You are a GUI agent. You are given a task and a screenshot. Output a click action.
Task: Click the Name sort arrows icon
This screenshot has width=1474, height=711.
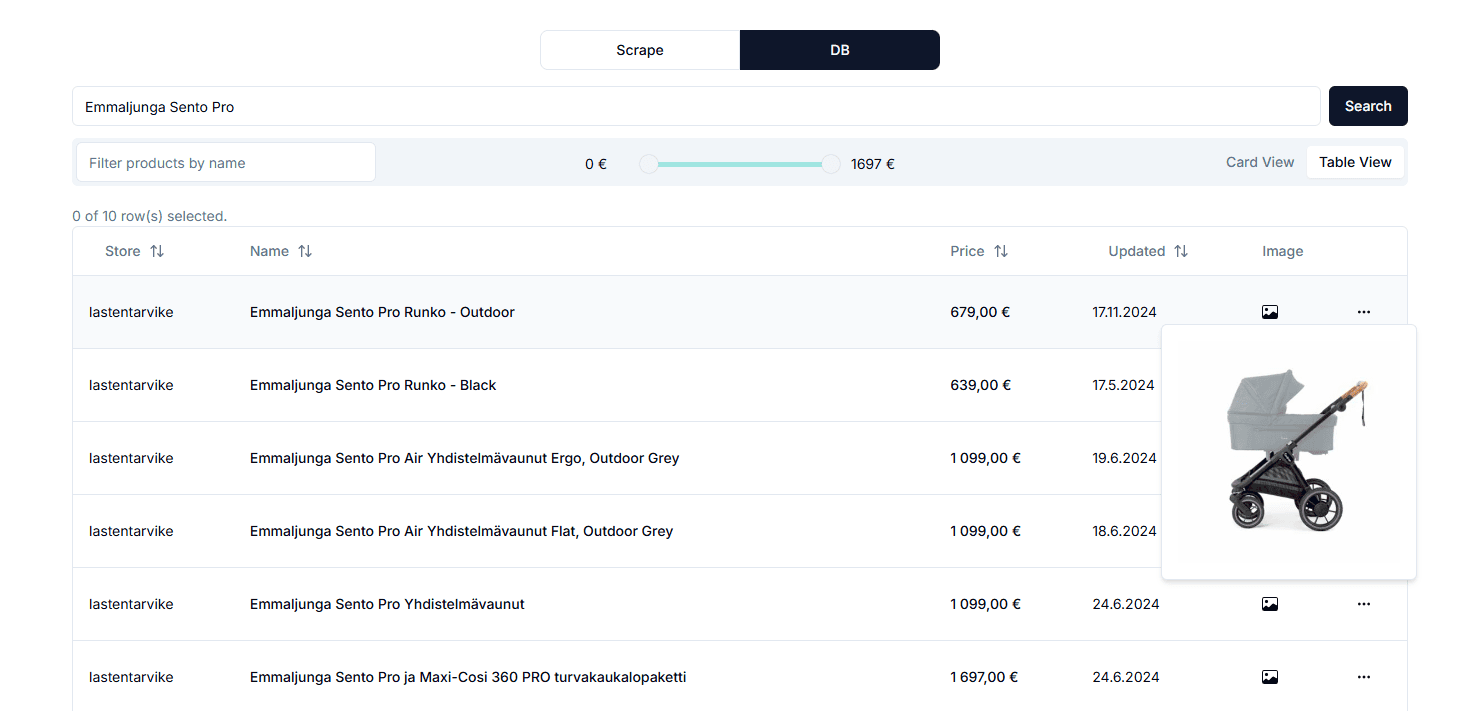pyautogui.click(x=305, y=251)
